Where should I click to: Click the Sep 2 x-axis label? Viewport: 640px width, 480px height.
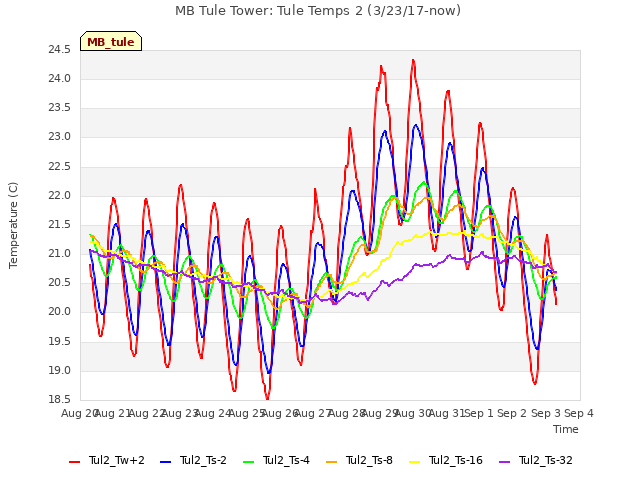512,413
